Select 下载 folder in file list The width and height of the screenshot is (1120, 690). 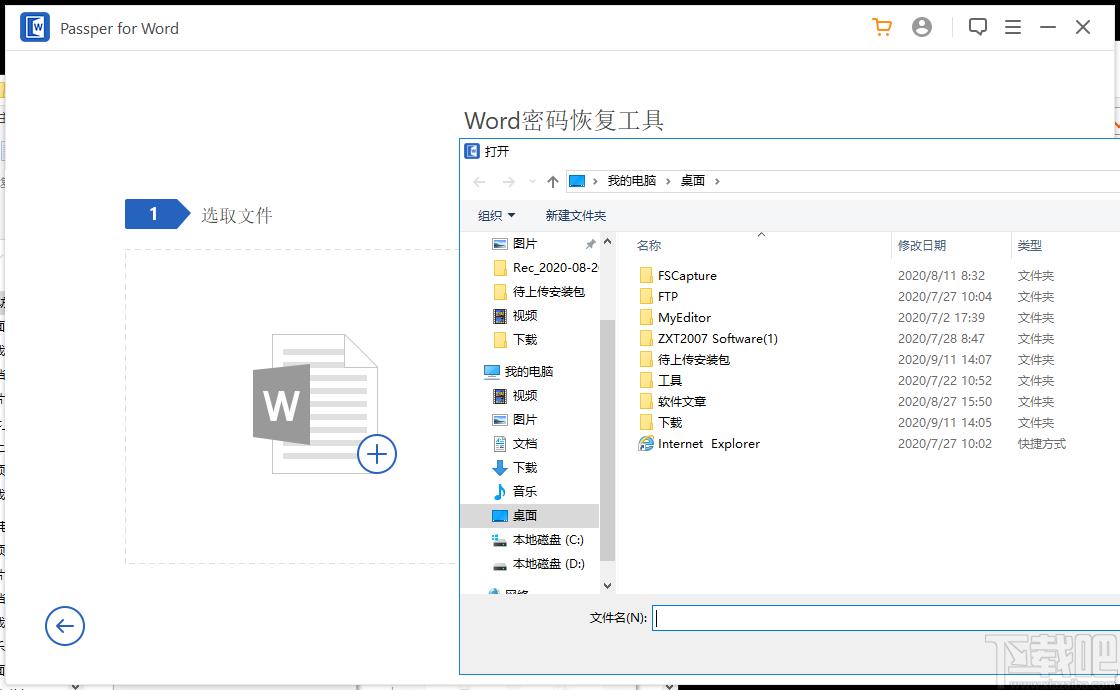pyautogui.click(x=660, y=423)
